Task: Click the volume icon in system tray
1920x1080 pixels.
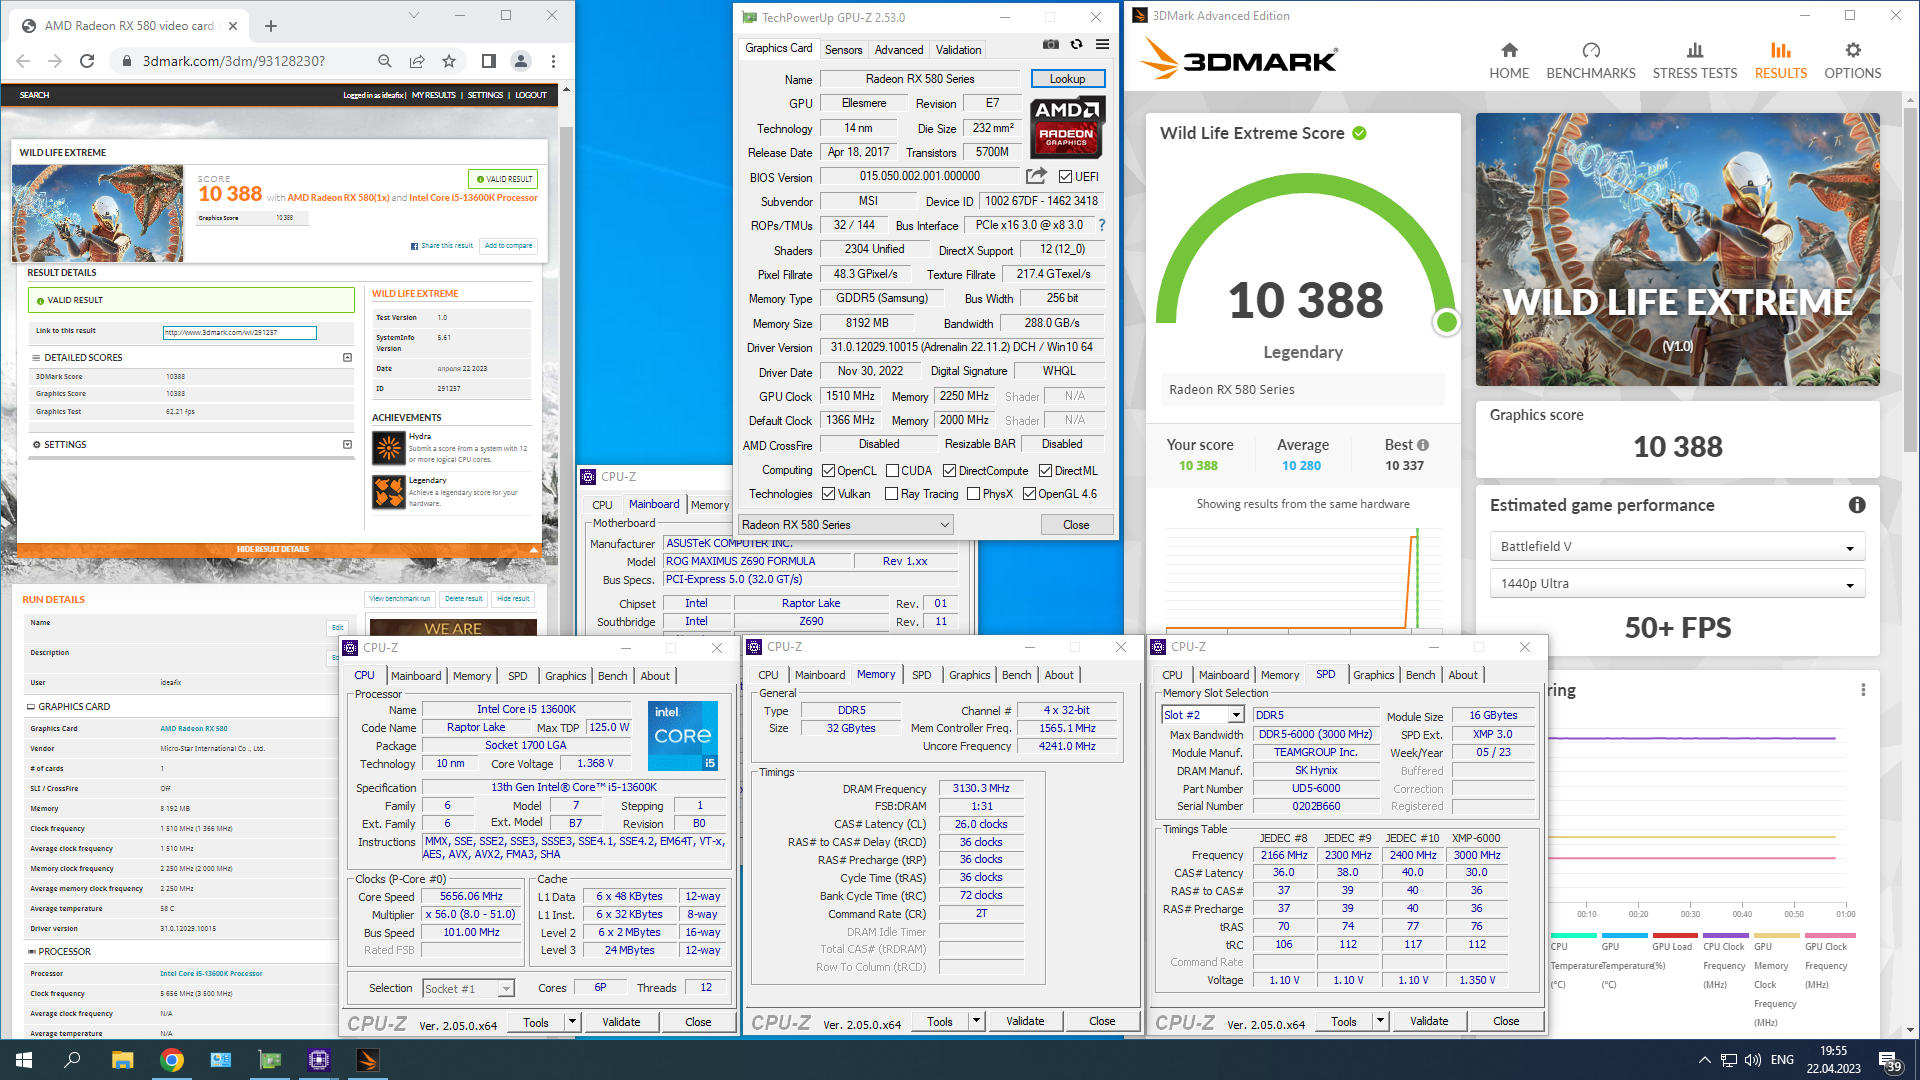Action: tap(1752, 1060)
